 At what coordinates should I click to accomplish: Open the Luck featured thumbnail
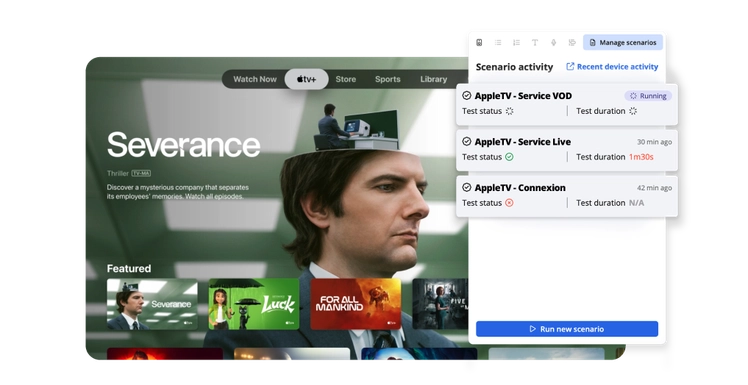(x=254, y=304)
